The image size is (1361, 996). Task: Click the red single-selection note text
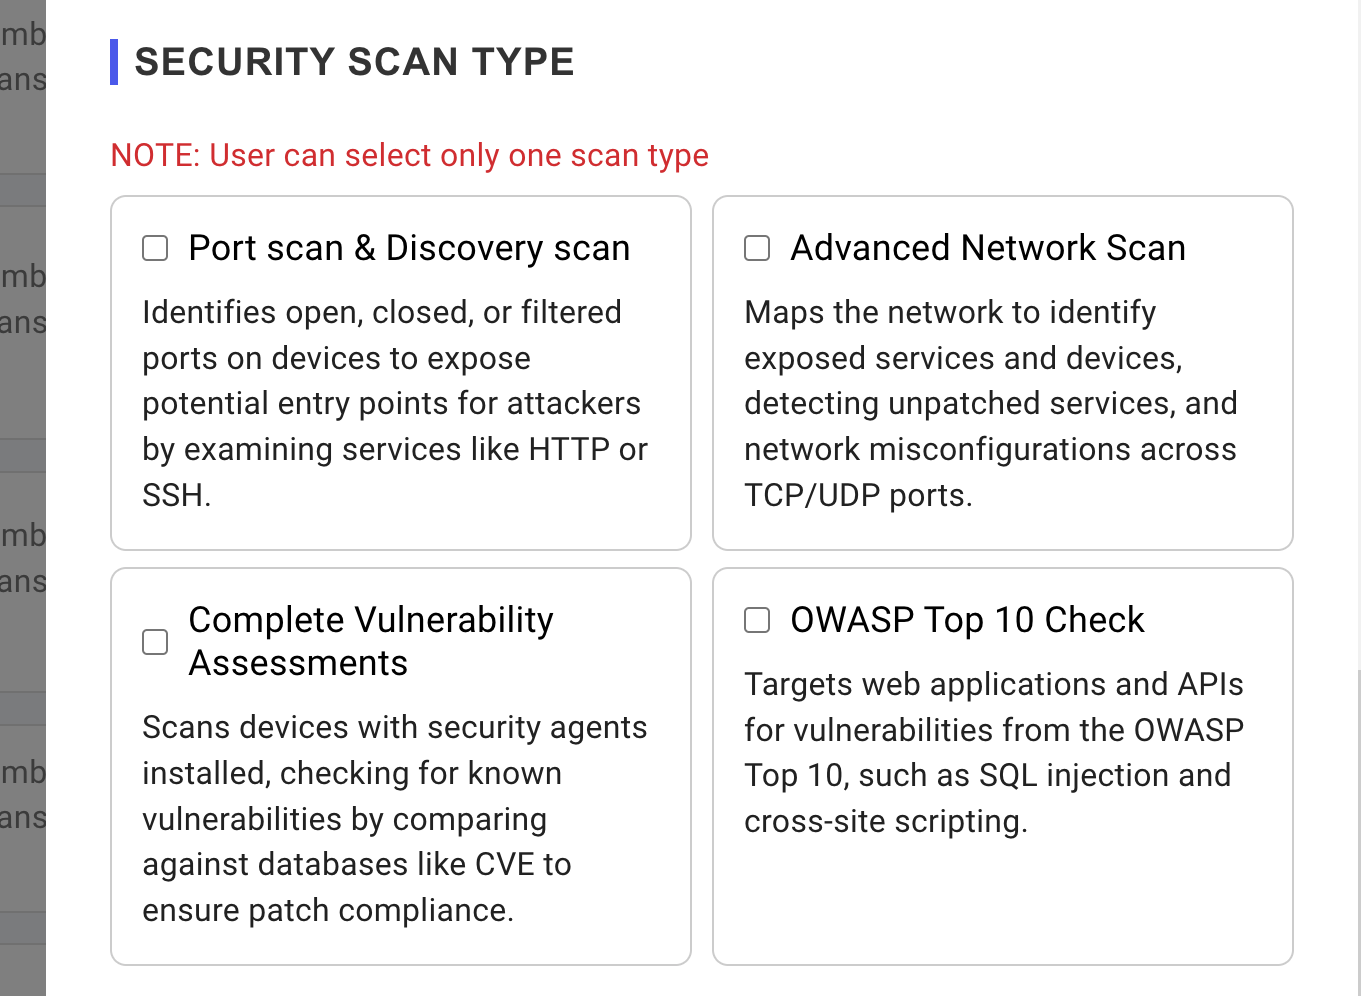tap(409, 155)
